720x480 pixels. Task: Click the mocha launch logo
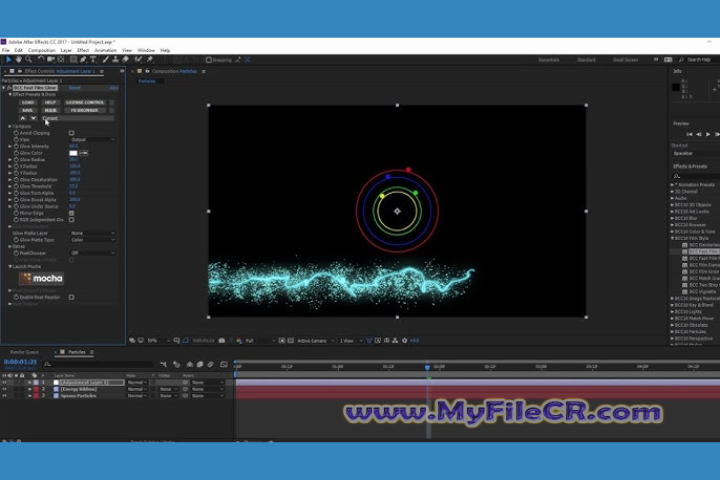tap(41, 278)
